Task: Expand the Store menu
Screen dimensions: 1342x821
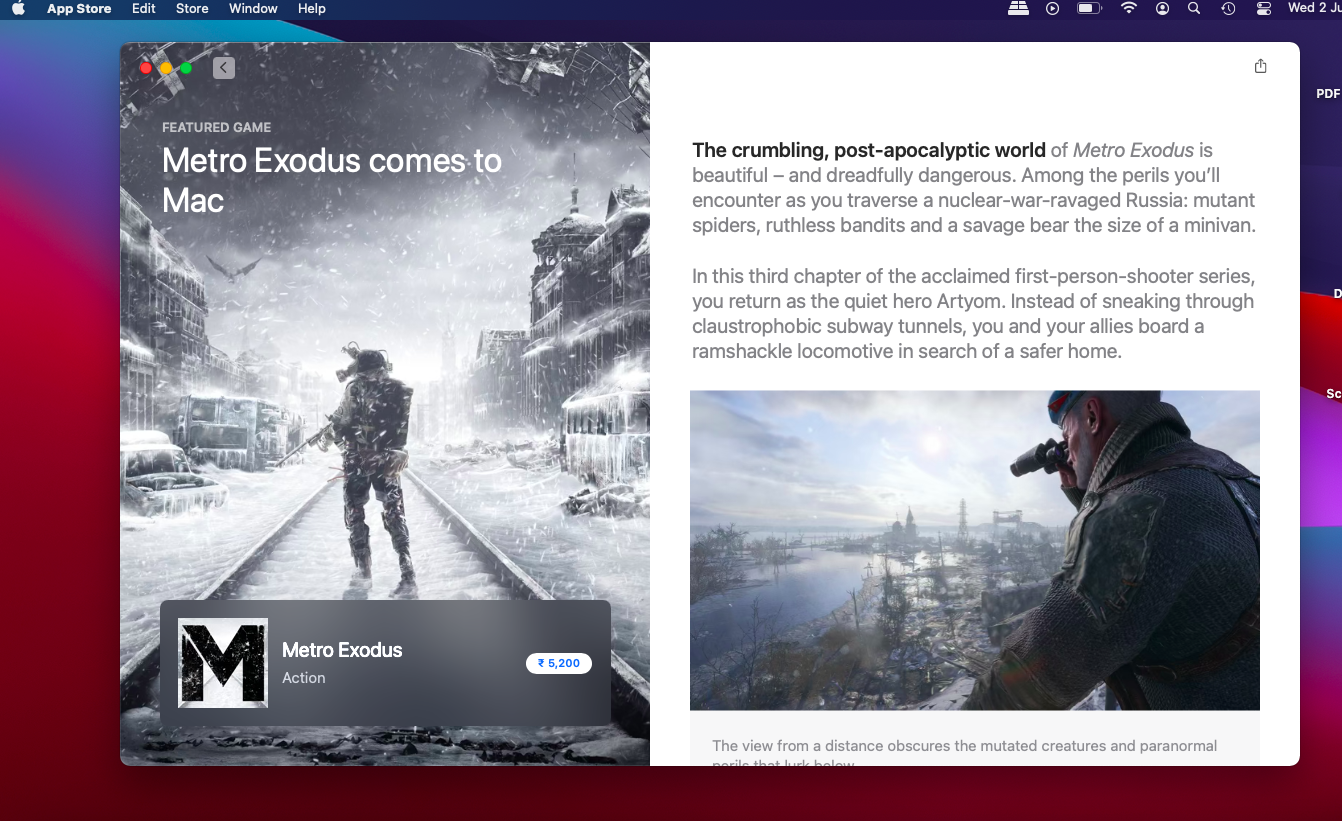Action: [192, 8]
